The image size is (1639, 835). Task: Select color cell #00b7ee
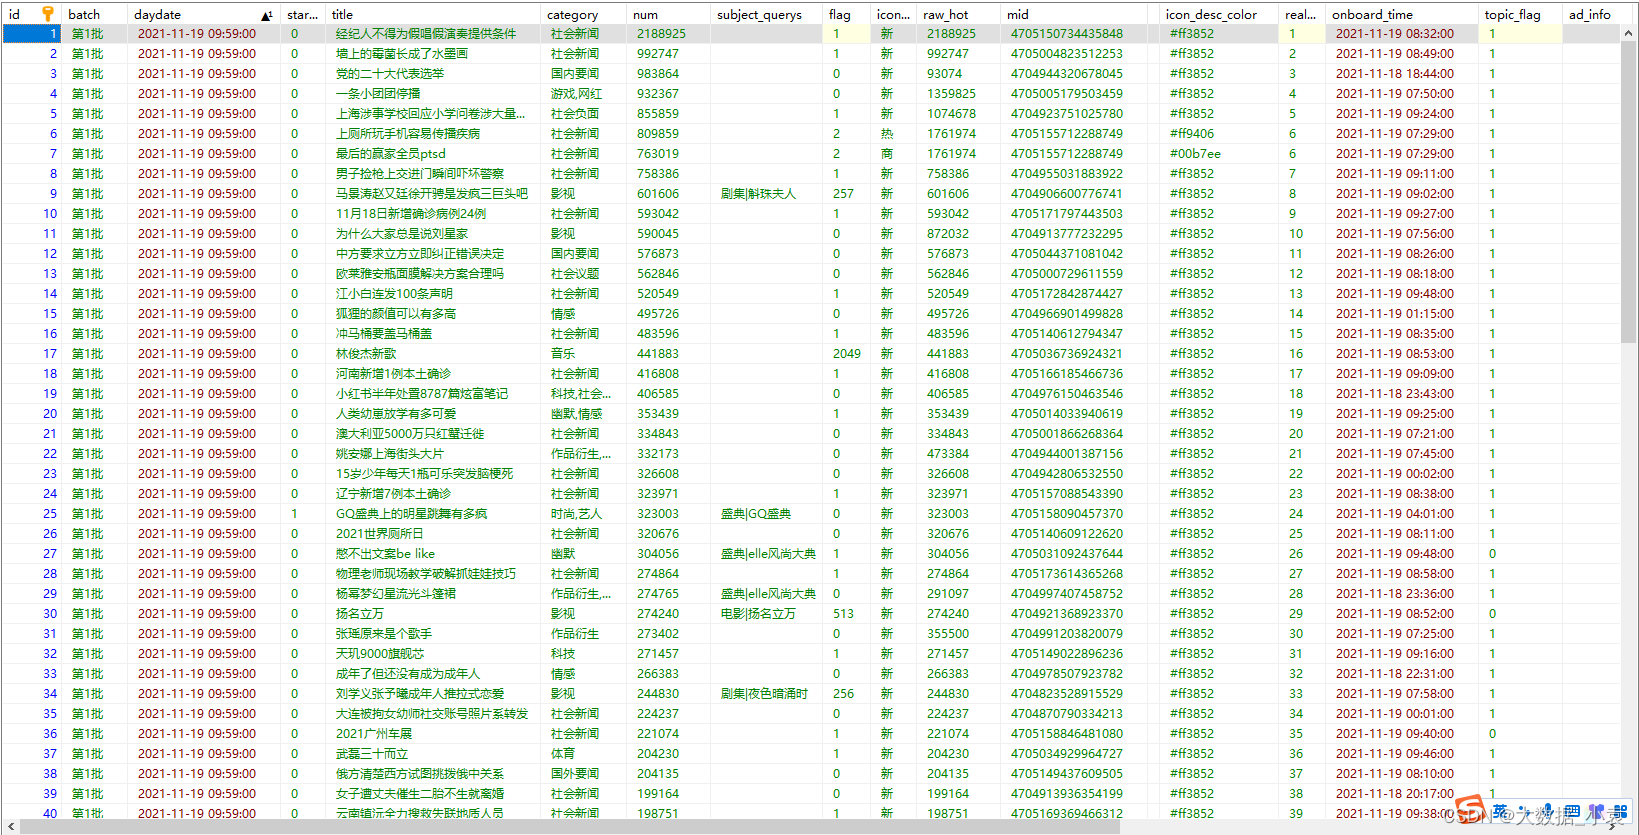click(x=1195, y=154)
